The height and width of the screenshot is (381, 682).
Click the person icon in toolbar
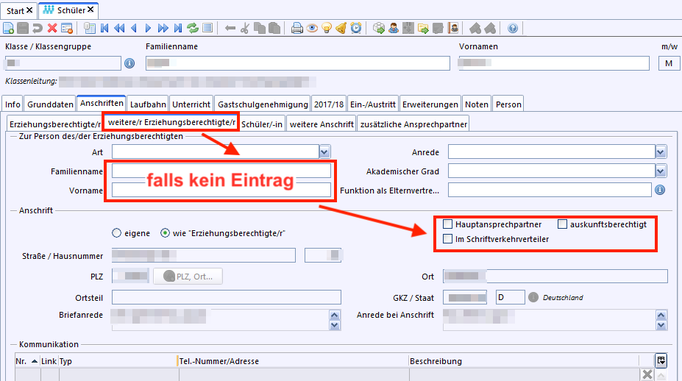394,28
